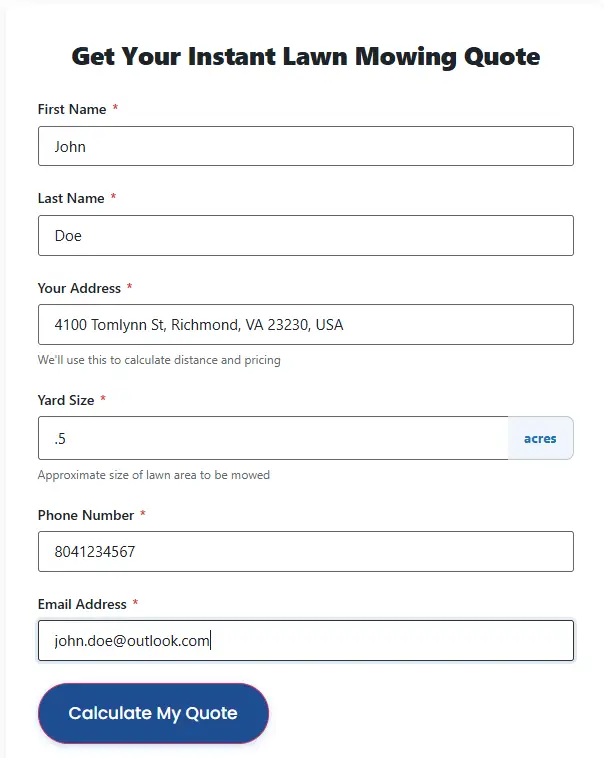Focus the Last Name field containing Doe

click(x=305, y=235)
